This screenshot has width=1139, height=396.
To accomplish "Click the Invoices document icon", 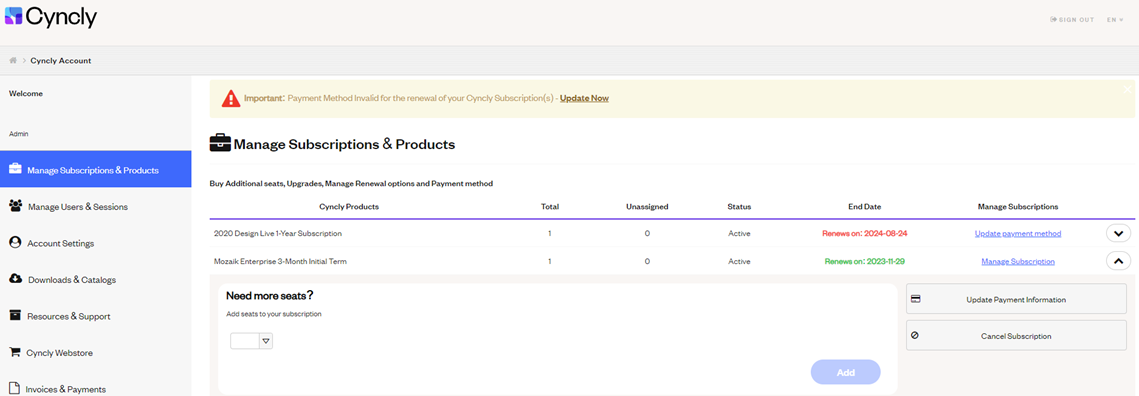I will [14, 388].
